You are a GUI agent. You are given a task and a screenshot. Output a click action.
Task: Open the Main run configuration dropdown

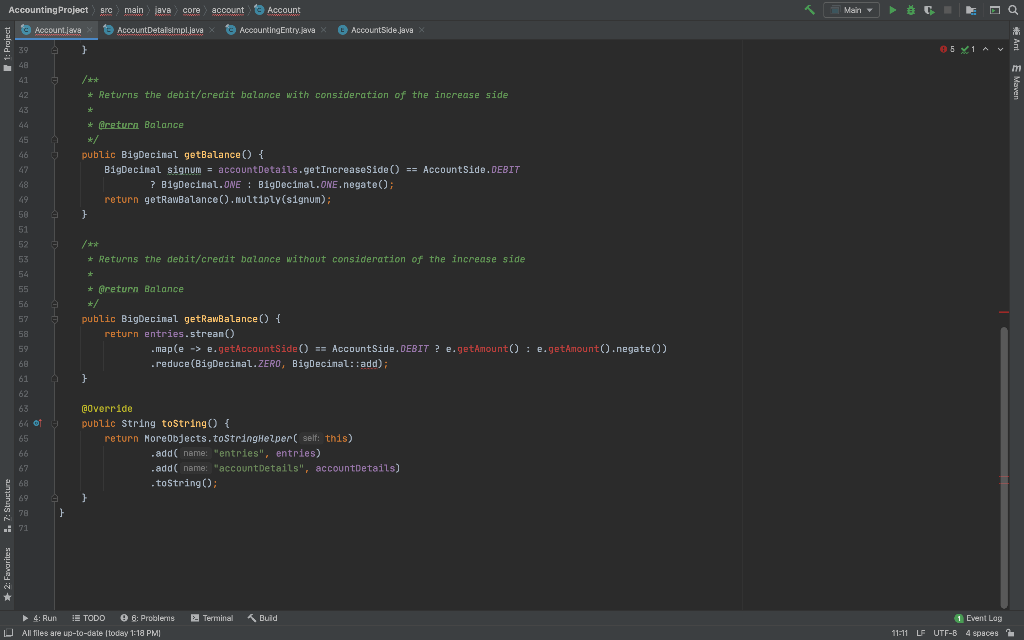pyautogui.click(x=851, y=10)
